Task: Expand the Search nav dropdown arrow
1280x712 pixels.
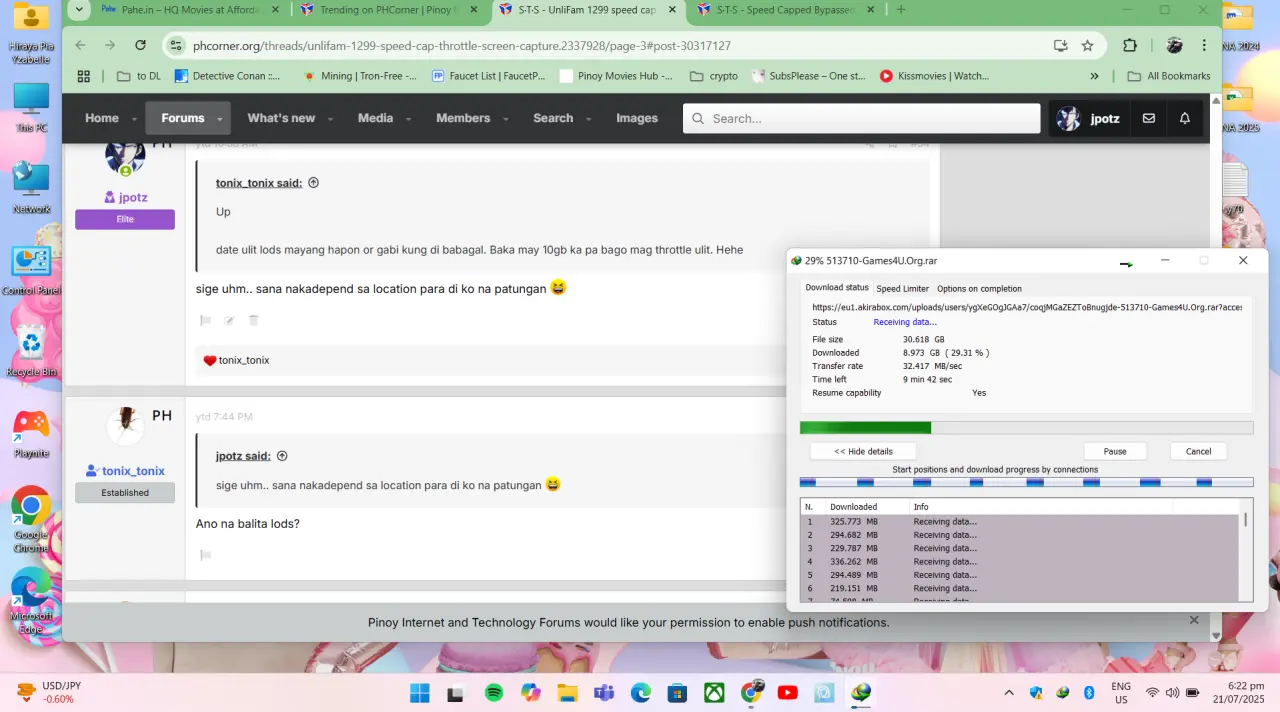Action: 588,119
